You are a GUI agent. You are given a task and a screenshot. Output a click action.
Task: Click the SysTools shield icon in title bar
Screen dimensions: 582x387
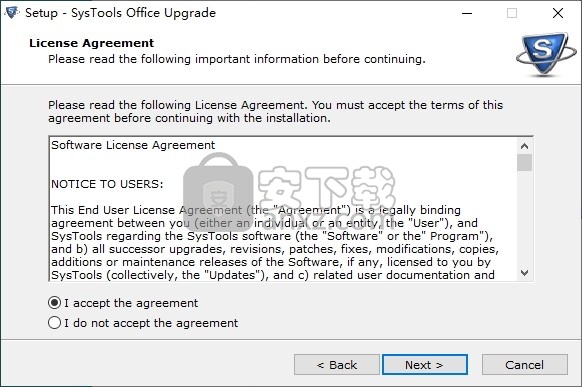[12, 13]
